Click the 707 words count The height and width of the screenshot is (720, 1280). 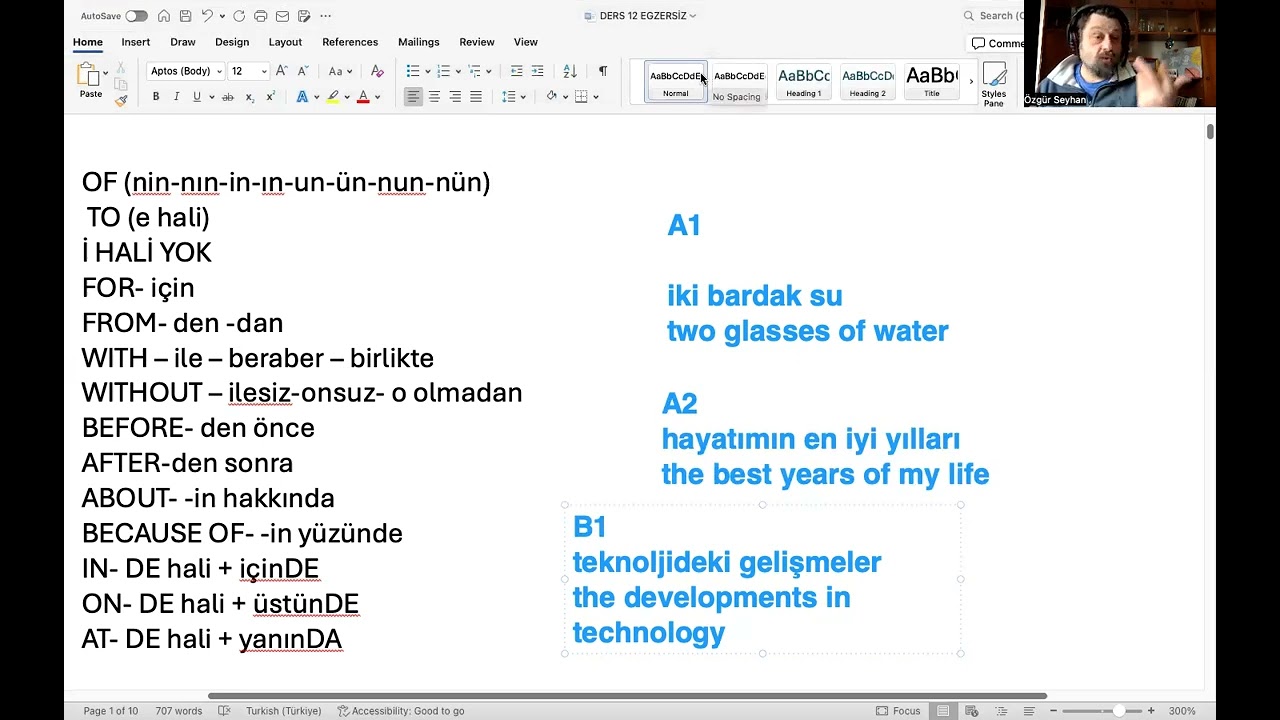[178, 711]
